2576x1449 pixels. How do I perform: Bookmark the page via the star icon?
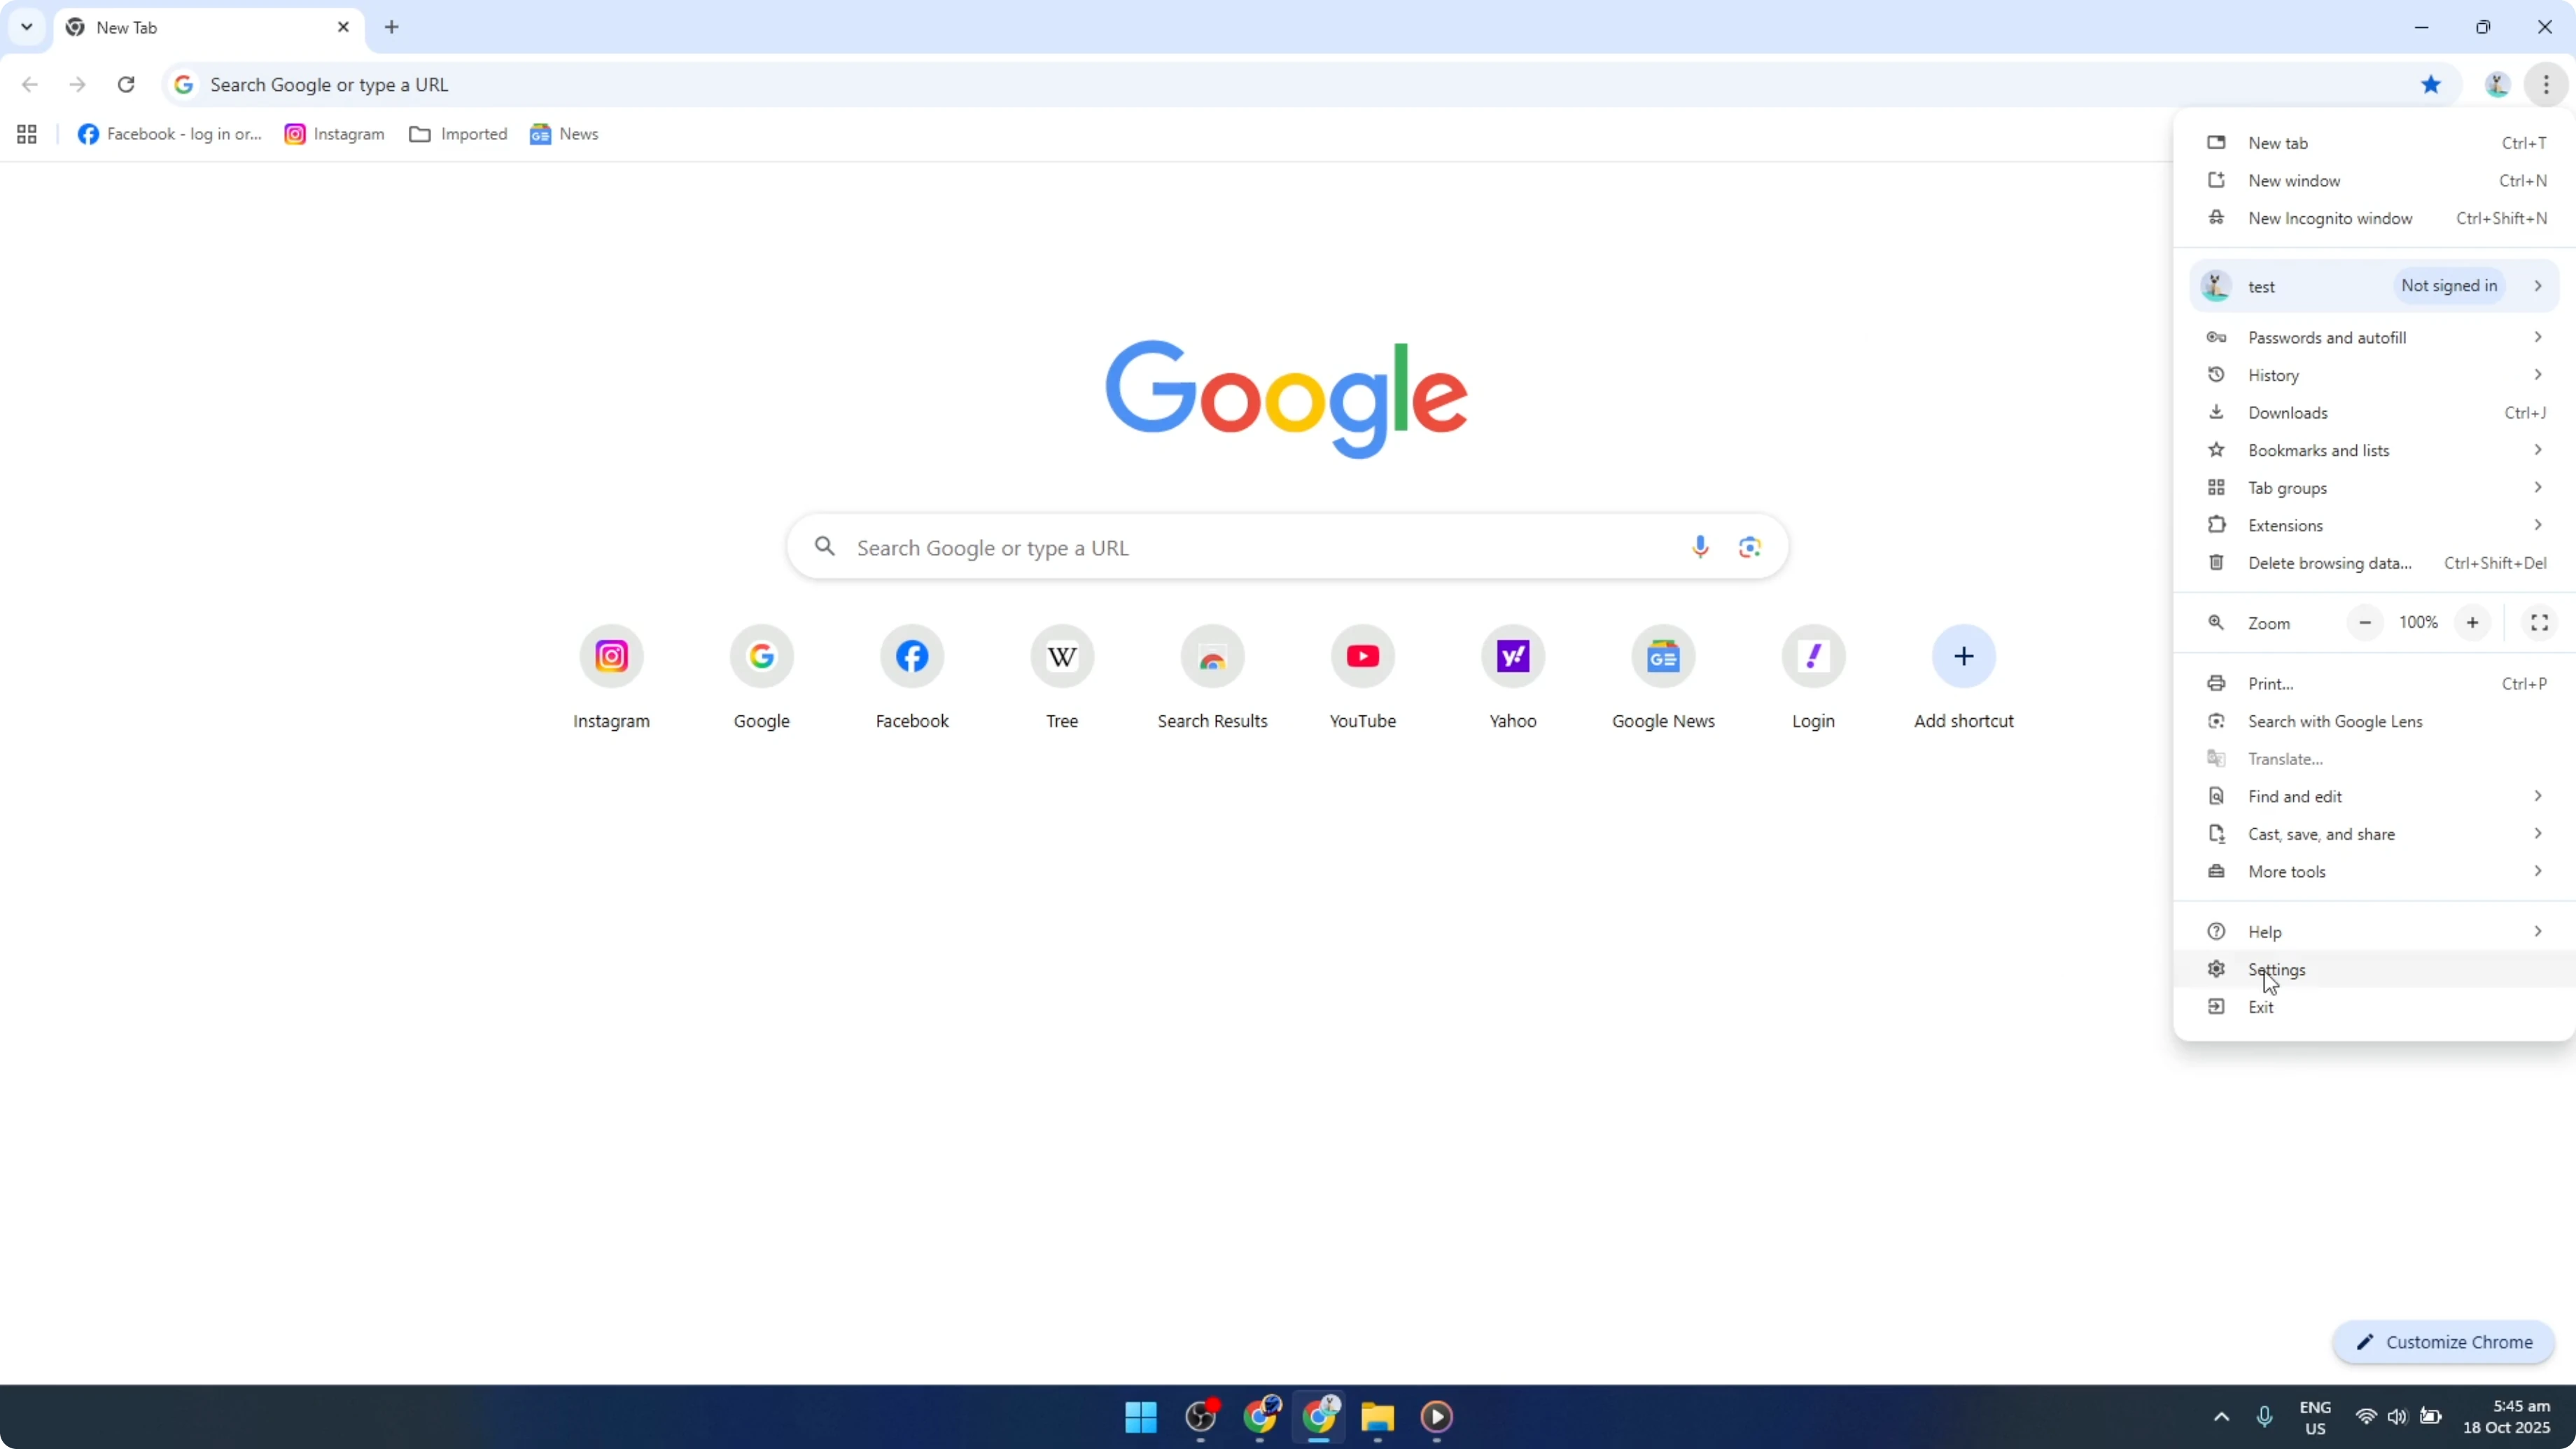click(2431, 84)
